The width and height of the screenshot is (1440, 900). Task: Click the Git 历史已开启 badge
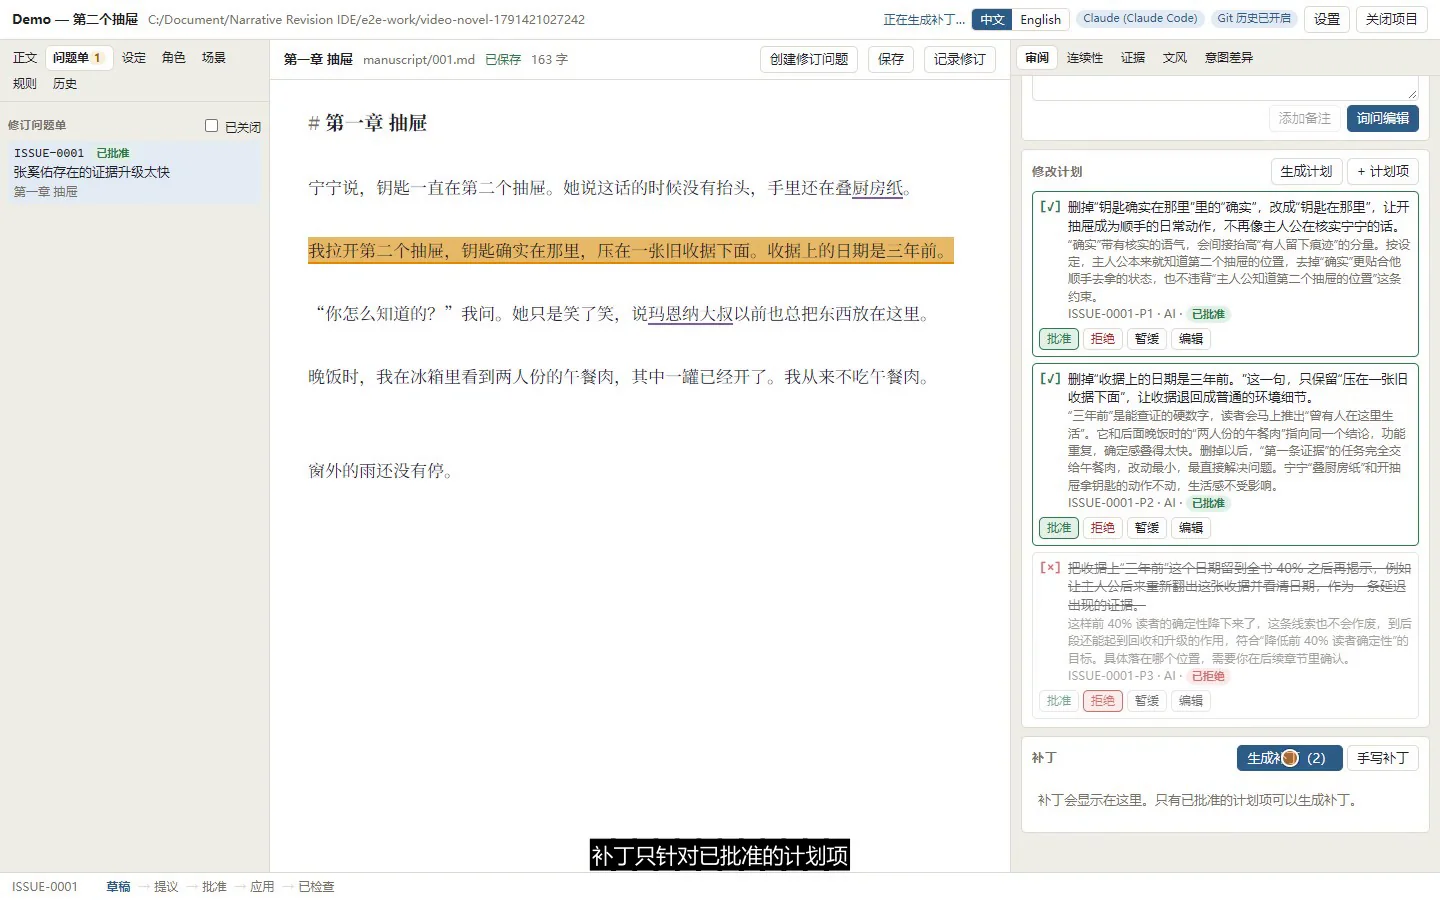coord(1254,18)
